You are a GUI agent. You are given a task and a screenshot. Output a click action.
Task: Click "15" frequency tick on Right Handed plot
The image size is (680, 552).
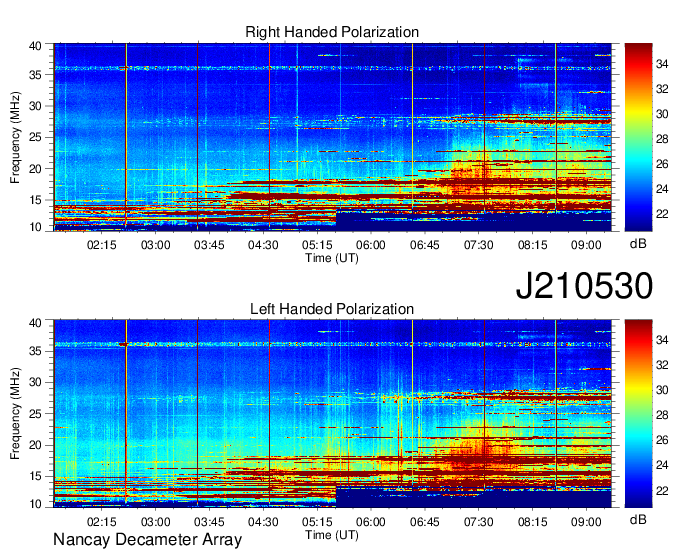(35, 200)
